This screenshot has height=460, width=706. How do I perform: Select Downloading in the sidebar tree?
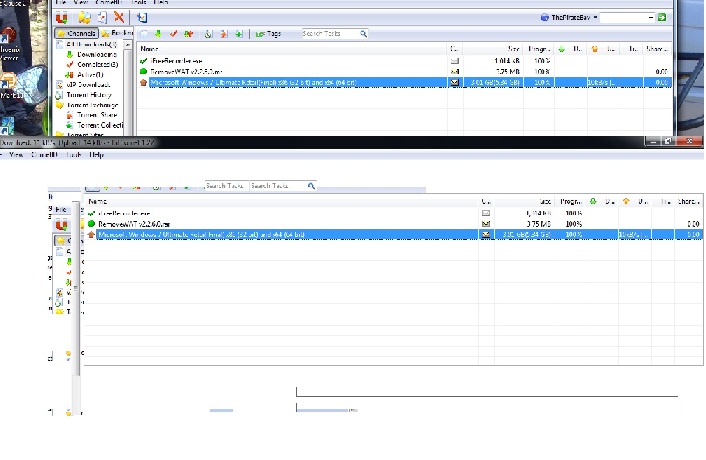point(98,54)
